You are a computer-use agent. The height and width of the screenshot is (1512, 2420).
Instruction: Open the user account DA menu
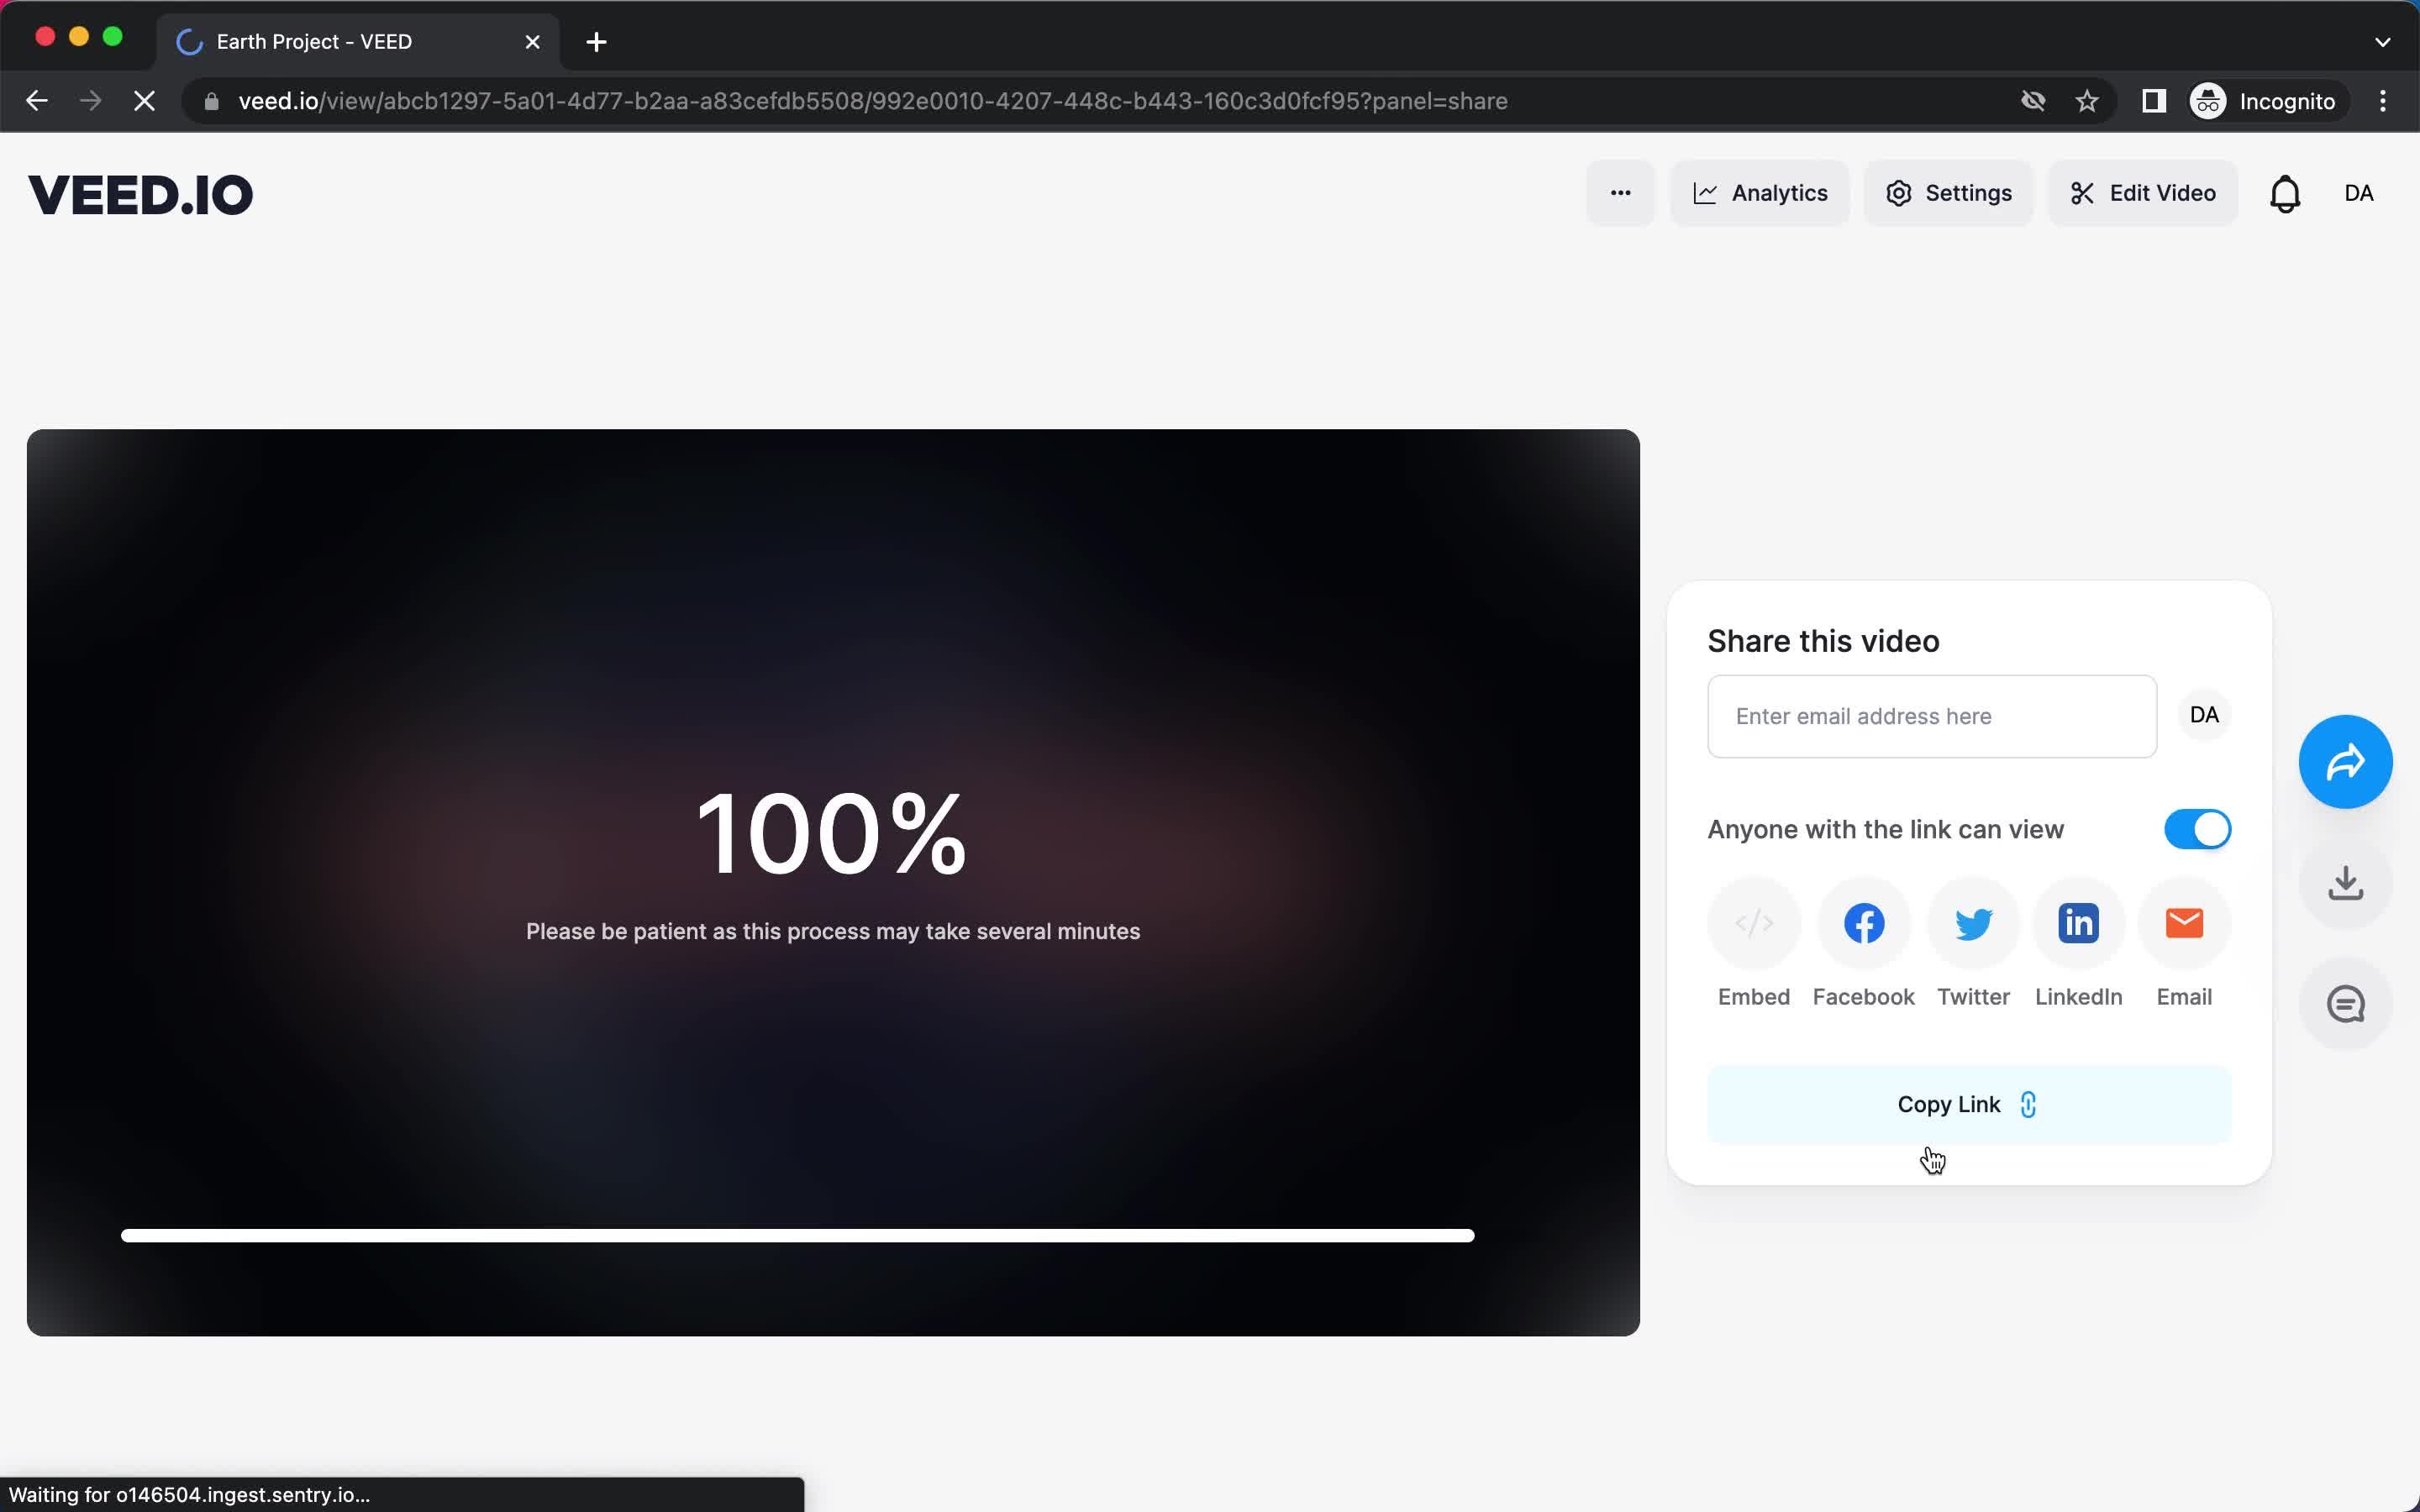point(2359,193)
